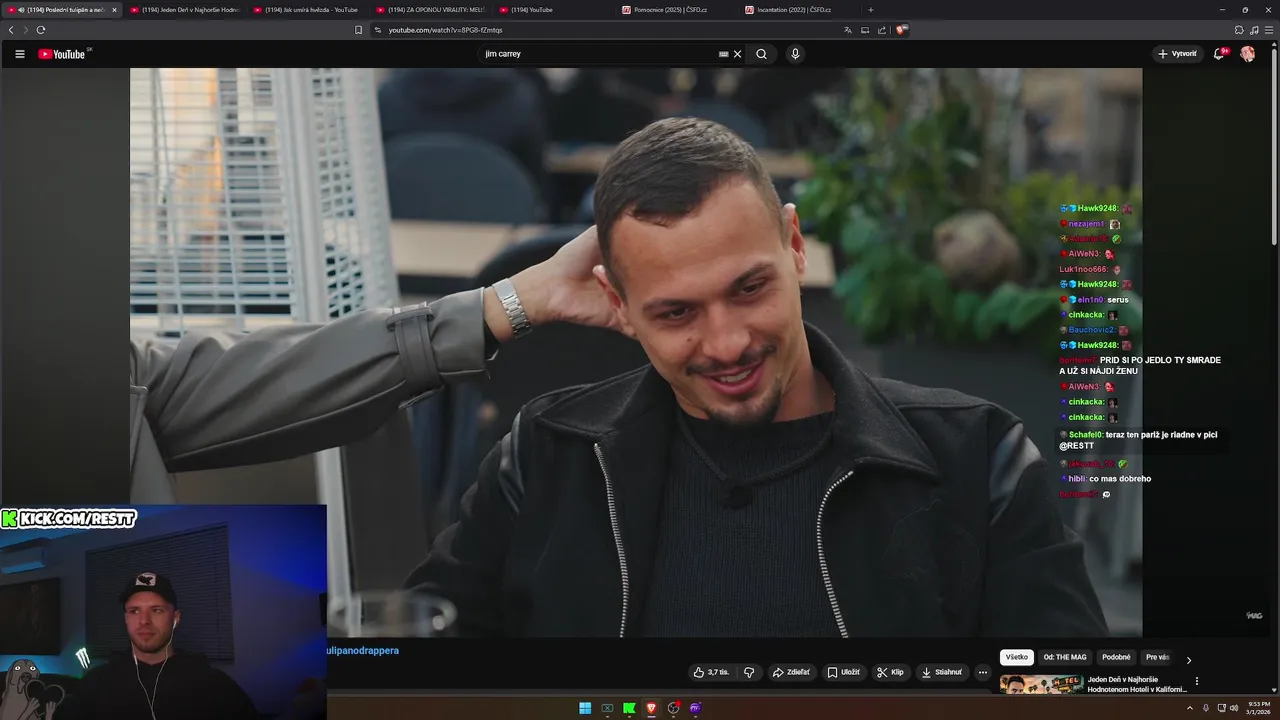Open the Brave browser taskbar icon
The height and width of the screenshot is (720, 1280).
tap(651, 708)
